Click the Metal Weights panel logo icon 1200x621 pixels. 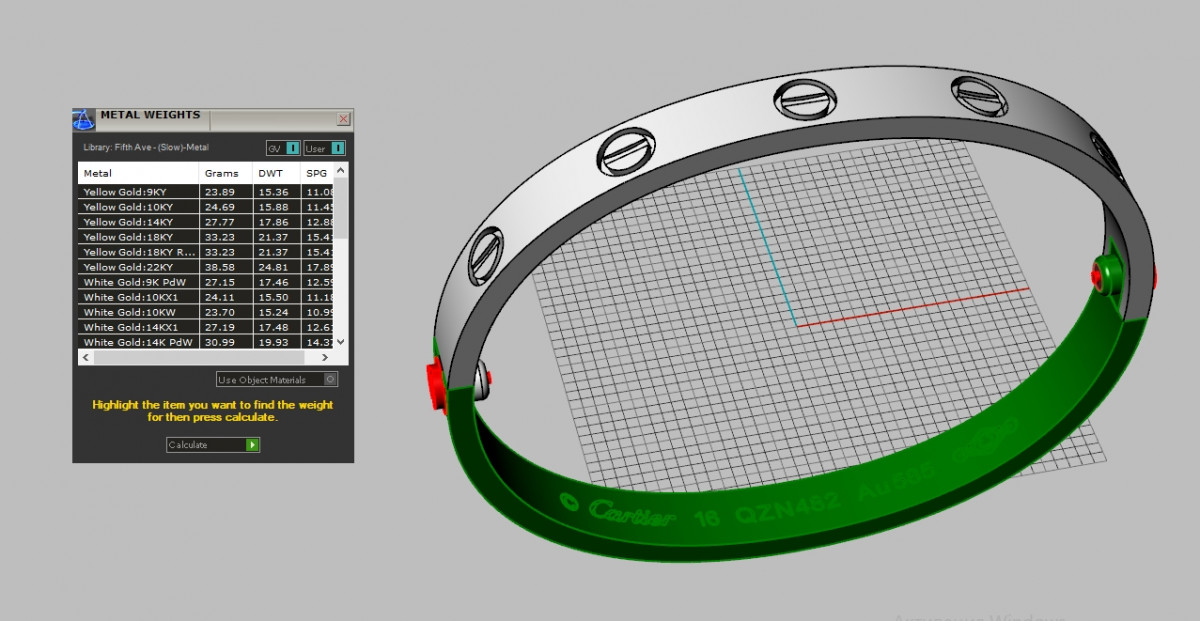[x=84, y=119]
